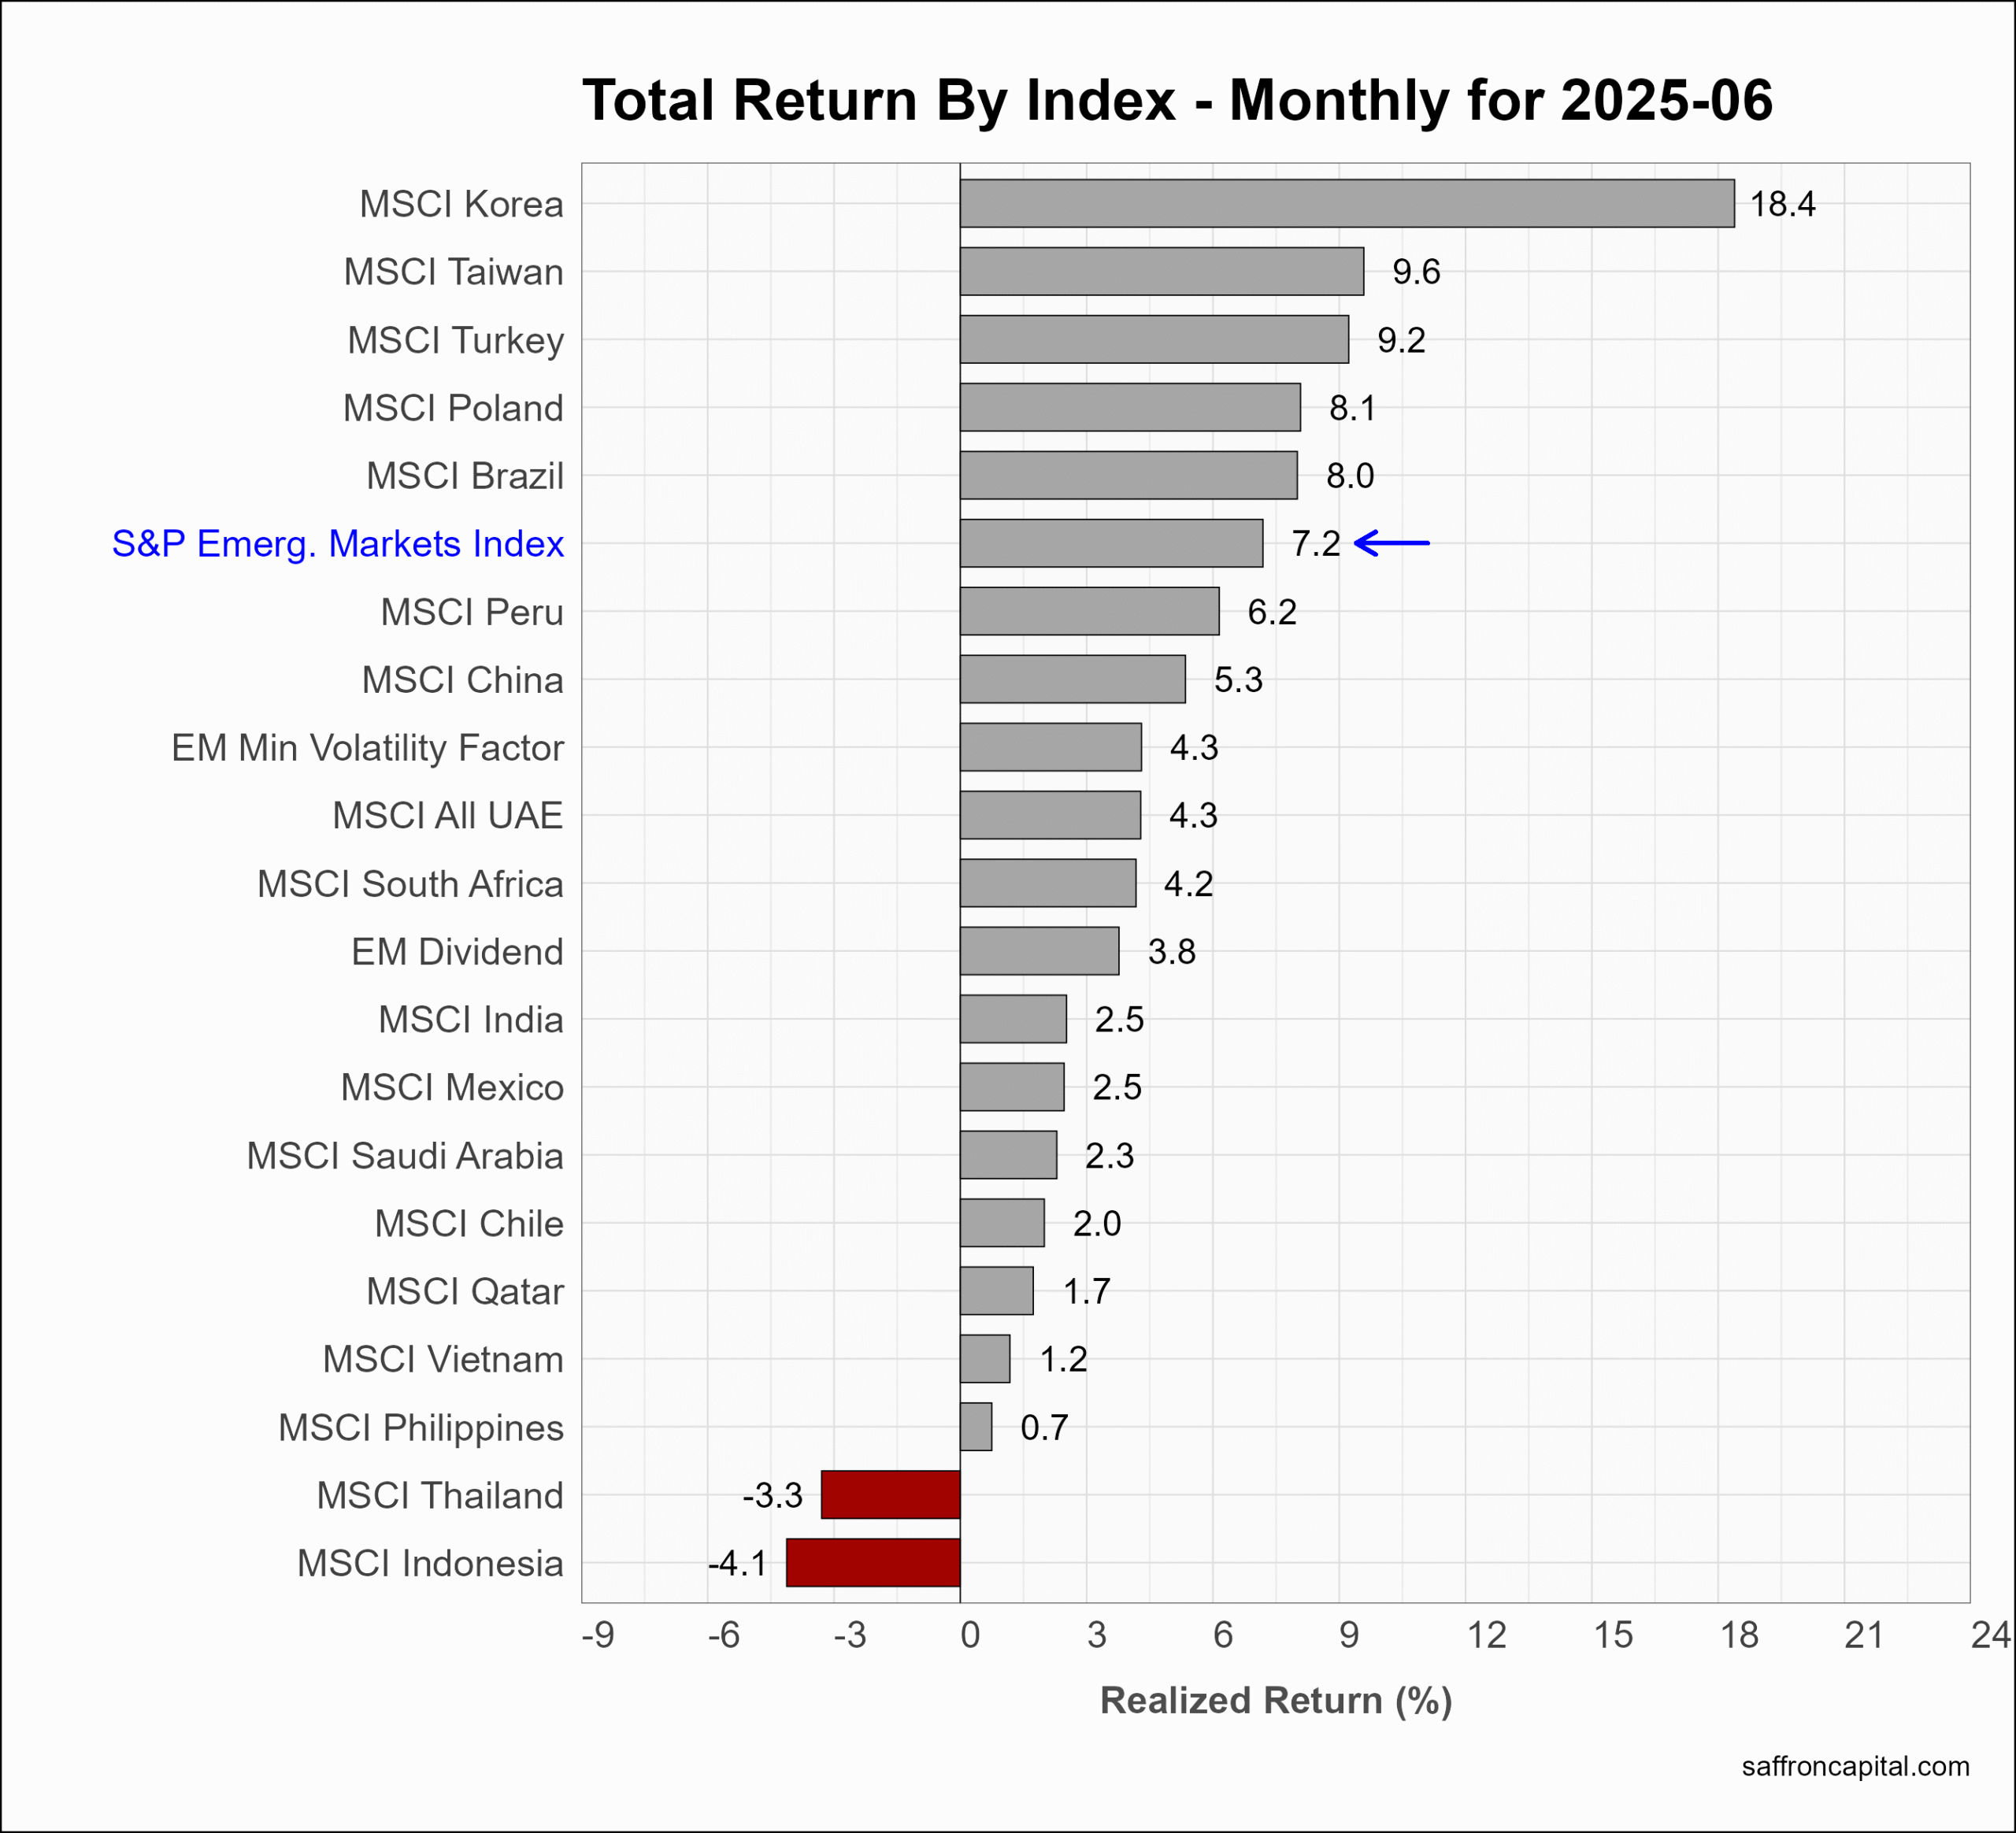
Task: Select the MSCI Philippines label
Action: tap(421, 1428)
